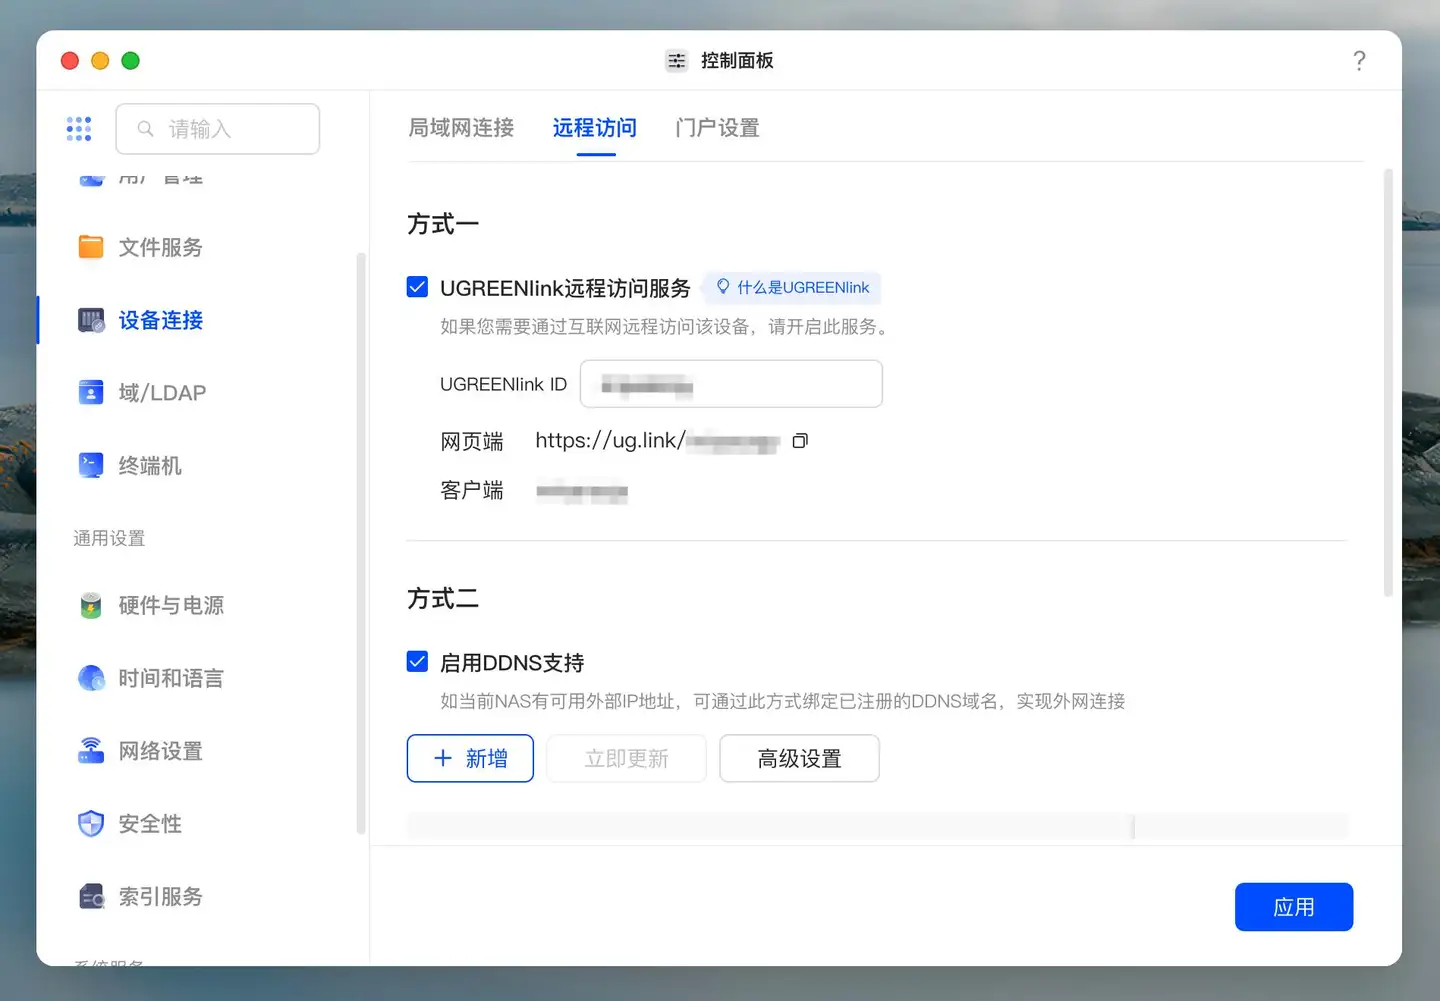Screen dimensions: 1440x1001
Task: Open 安全性 settings
Action: click(150, 824)
